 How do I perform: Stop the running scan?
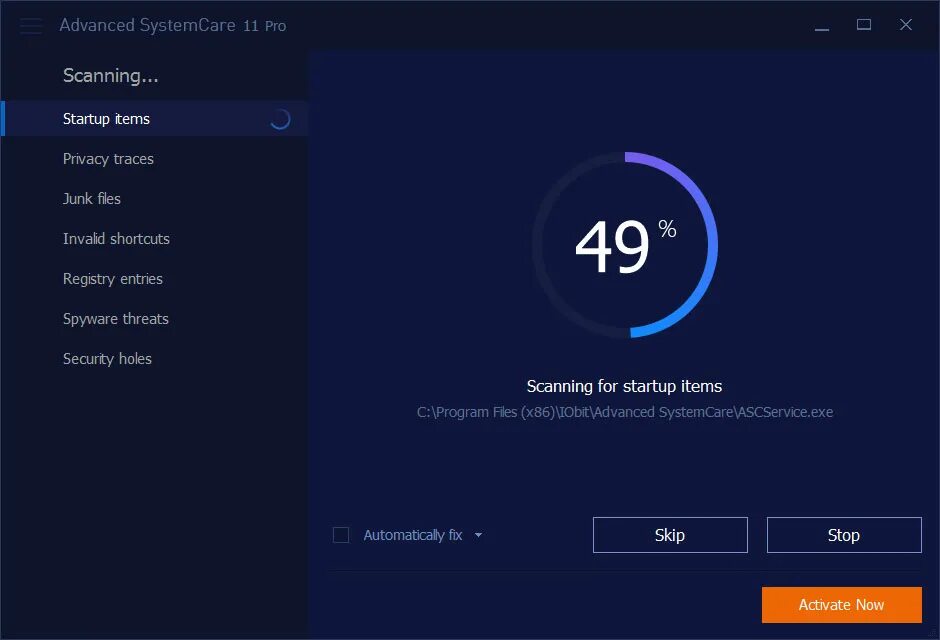[844, 535]
